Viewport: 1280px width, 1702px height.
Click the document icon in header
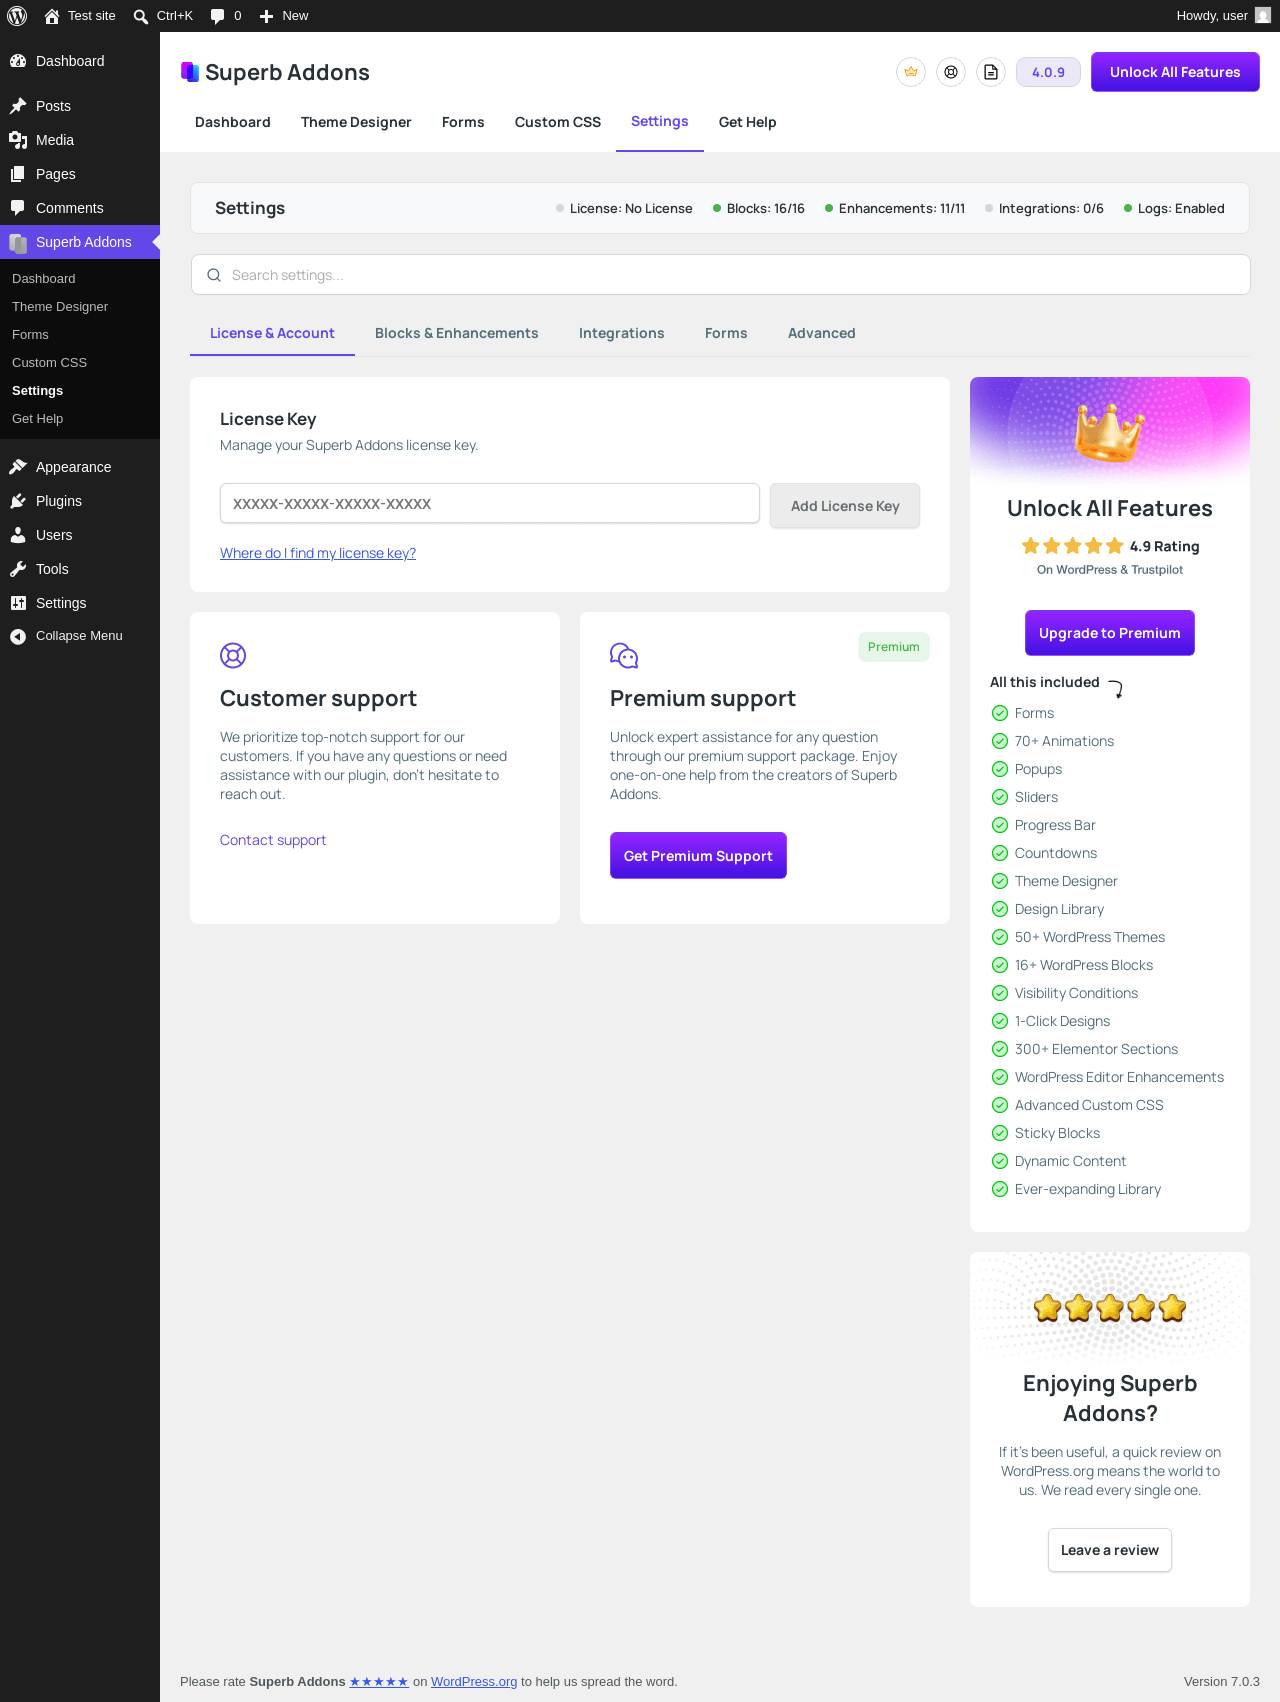991,72
